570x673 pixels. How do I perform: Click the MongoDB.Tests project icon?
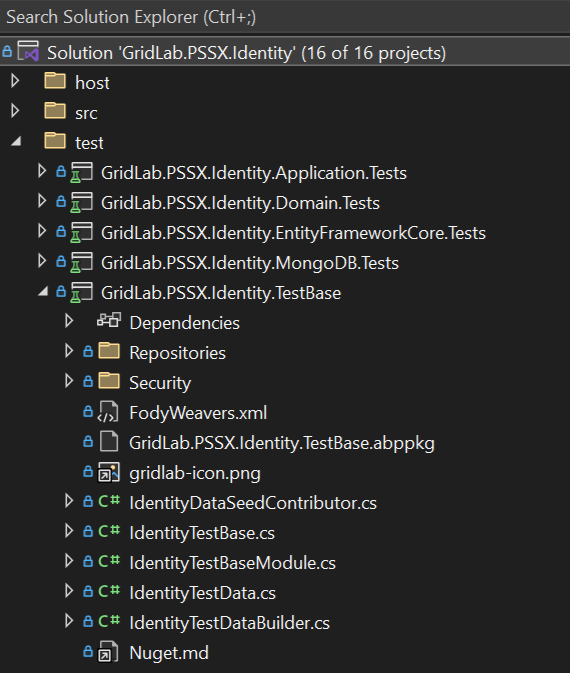point(82,262)
